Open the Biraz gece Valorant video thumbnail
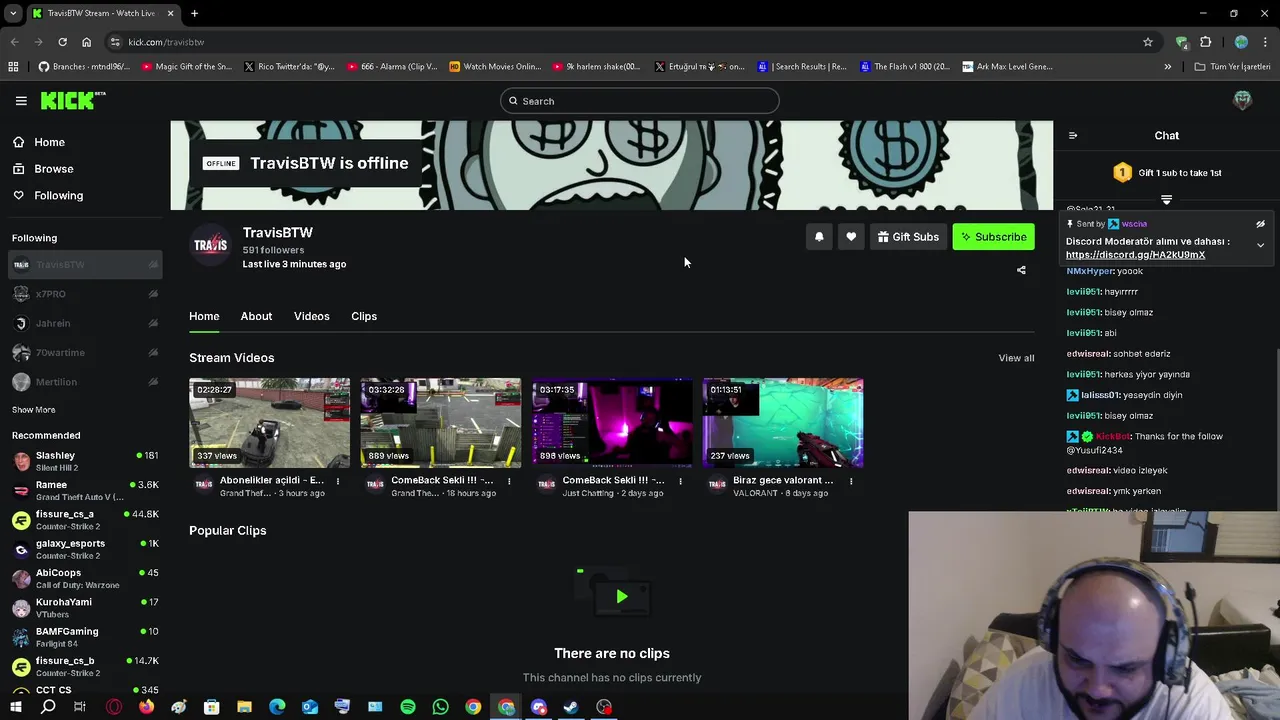Screen dimensions: 1280x720 [783, 423]
